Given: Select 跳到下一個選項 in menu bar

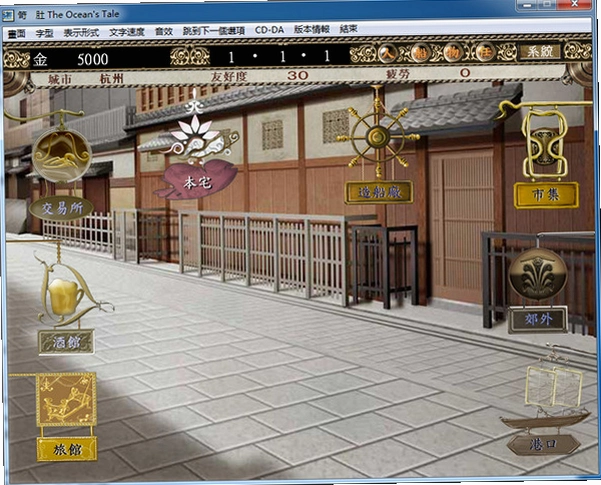Looking at the screenshot, I should coord(213,31).
